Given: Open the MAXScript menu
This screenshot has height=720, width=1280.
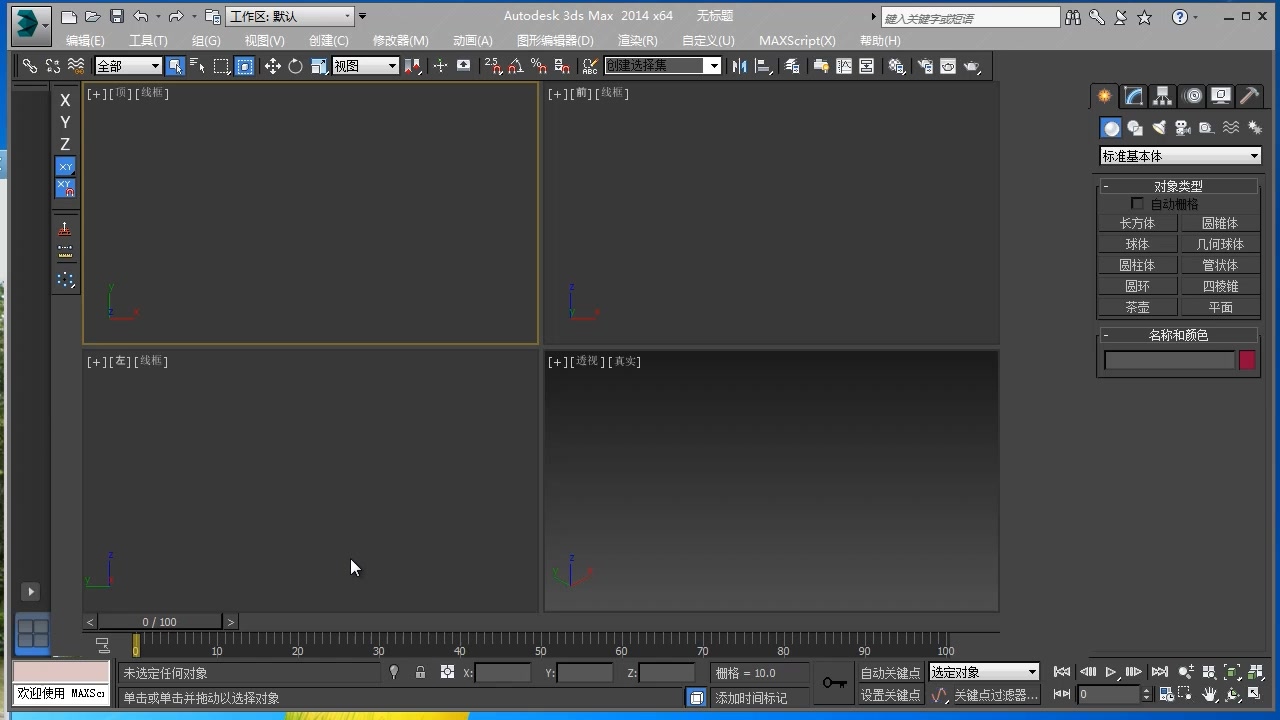Looking at the screenshot, I should 797,41.
